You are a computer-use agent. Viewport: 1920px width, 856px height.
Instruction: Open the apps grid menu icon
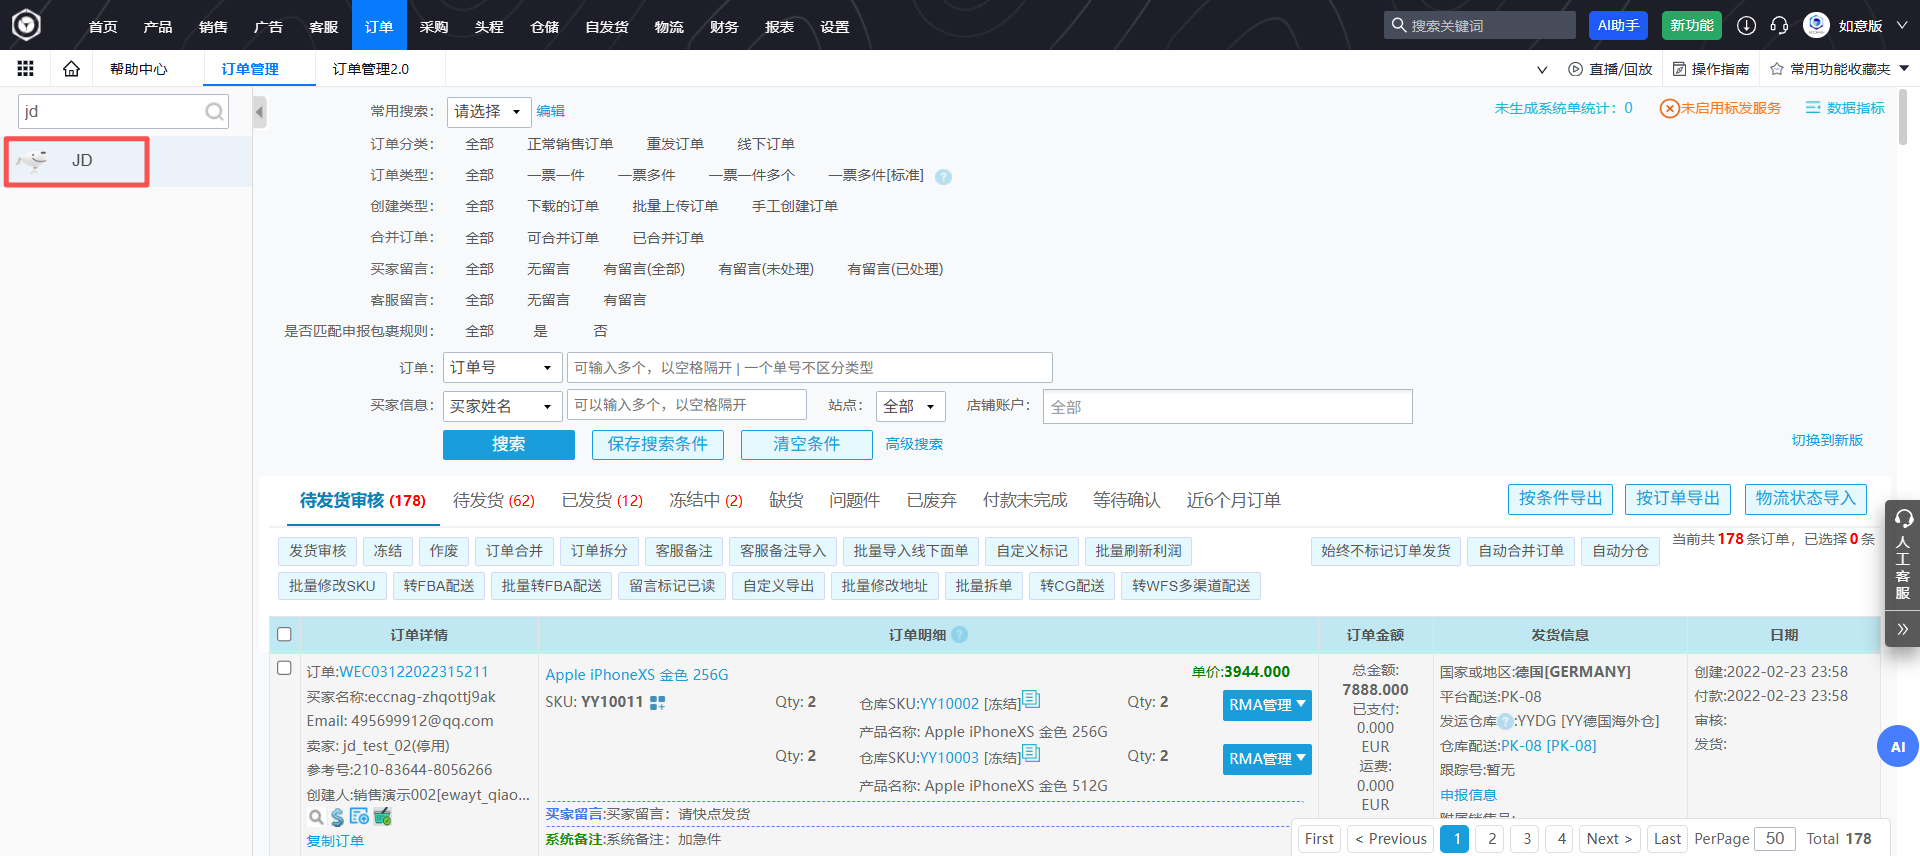click(x=26, y=69)
